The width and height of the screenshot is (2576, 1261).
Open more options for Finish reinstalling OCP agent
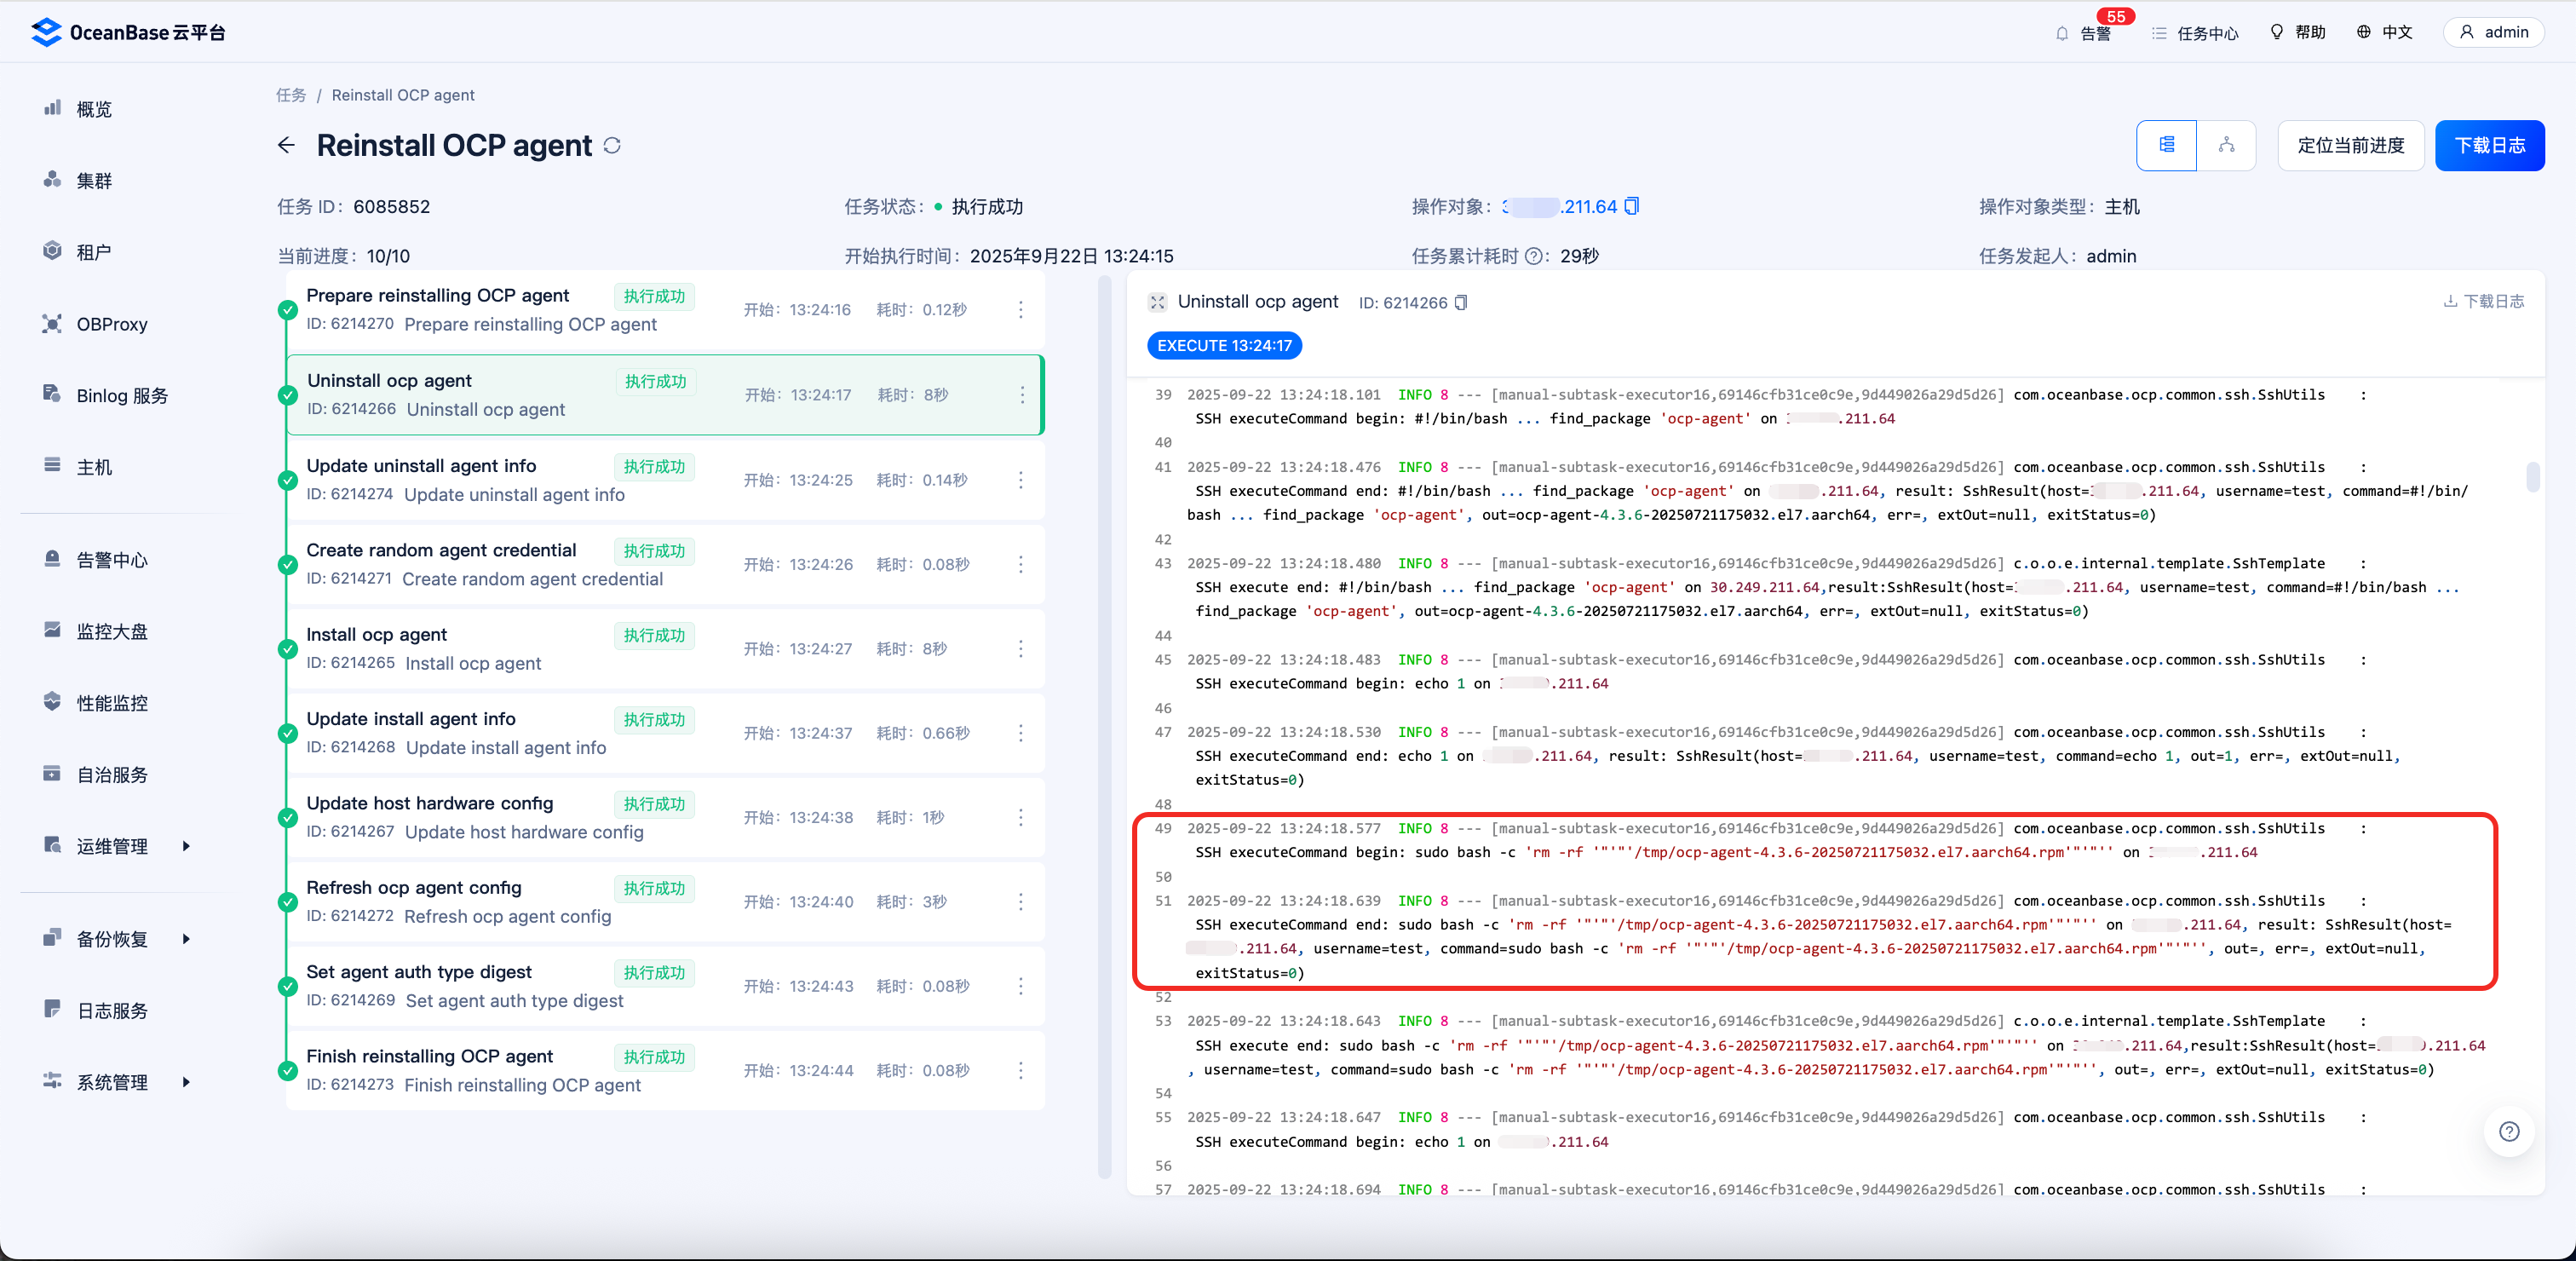coord(1021,1070)
